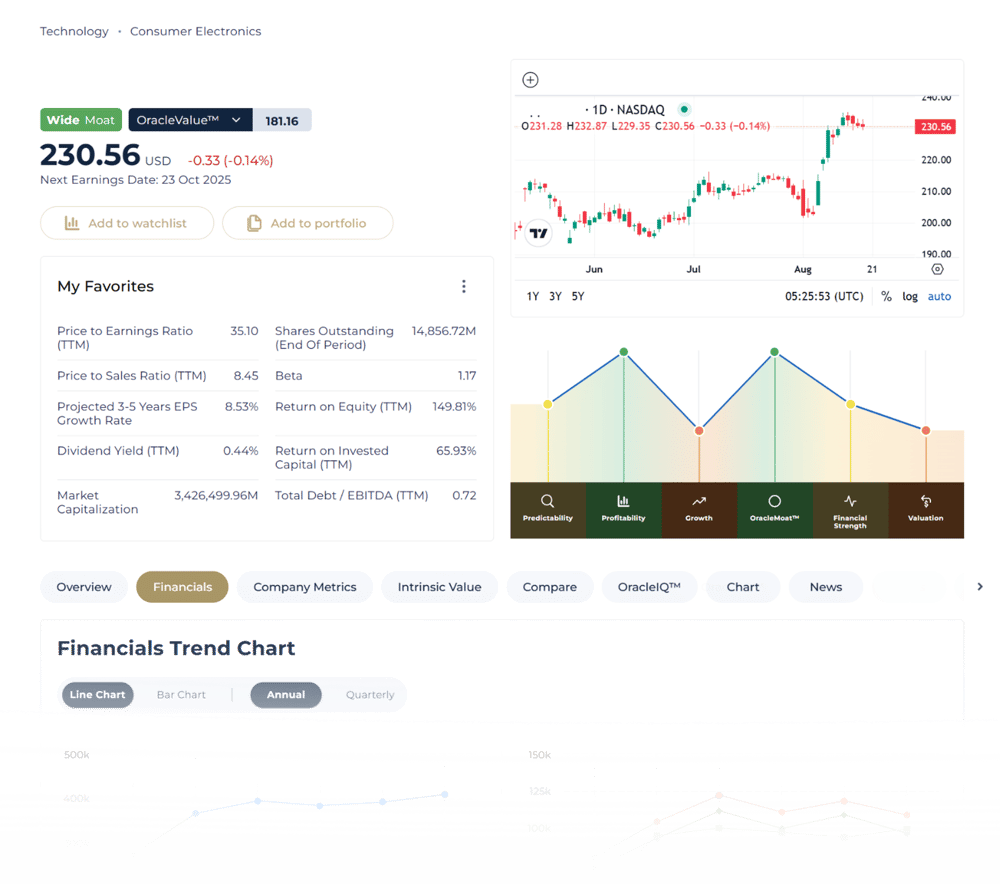Click the plus icon above the price chart

coord(530,80)
